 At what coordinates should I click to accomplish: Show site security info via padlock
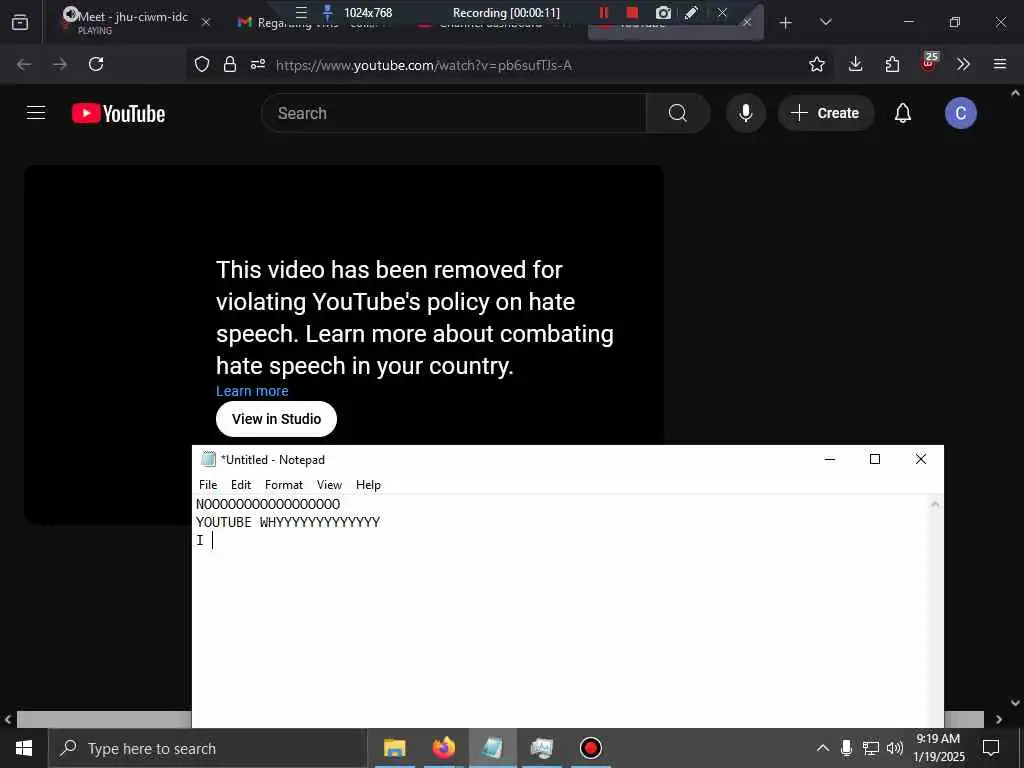tap(230, 64)
